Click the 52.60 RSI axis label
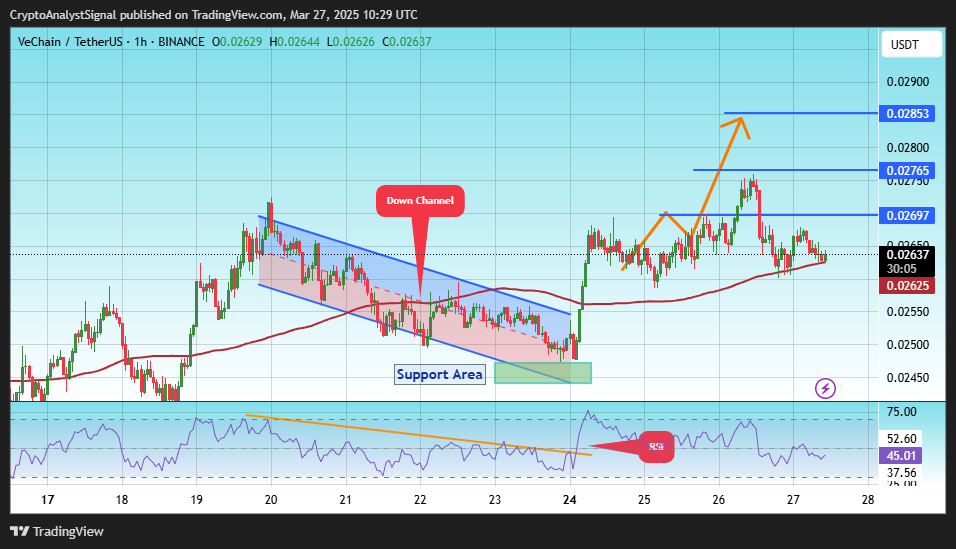This screenshot has height=549, width=956. point(901,439)
